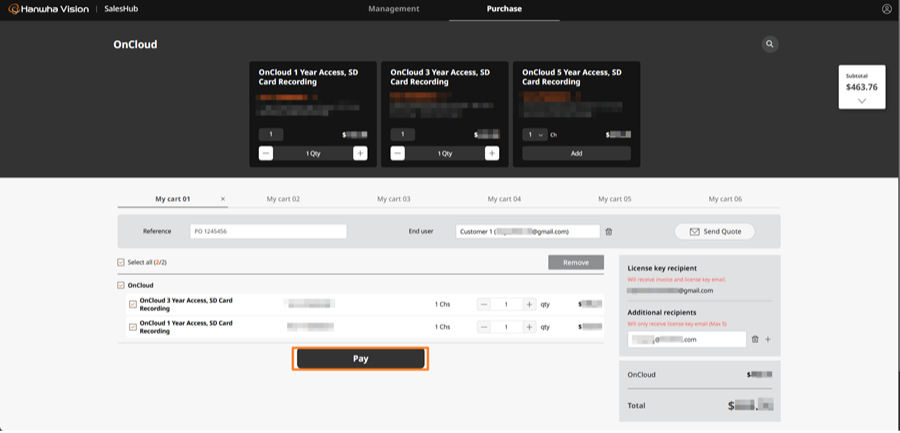The height and width of the screenshot is (433, 900).
Task: Open the Purchase tab
Action: (504, 9)
